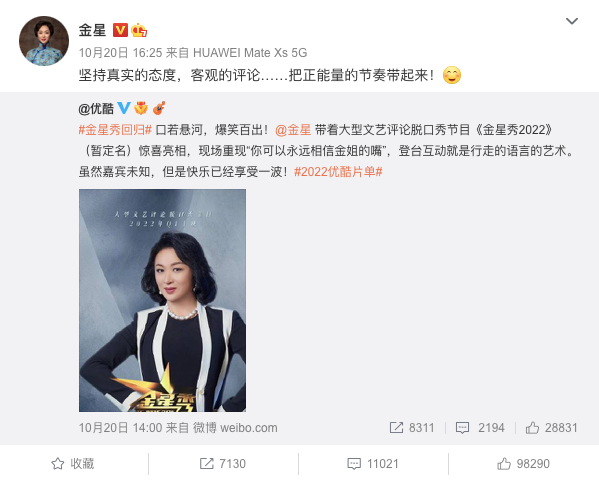Open the 金星 username link
The width and height of the screenshot is (599, 481).
tap(92, 30)
